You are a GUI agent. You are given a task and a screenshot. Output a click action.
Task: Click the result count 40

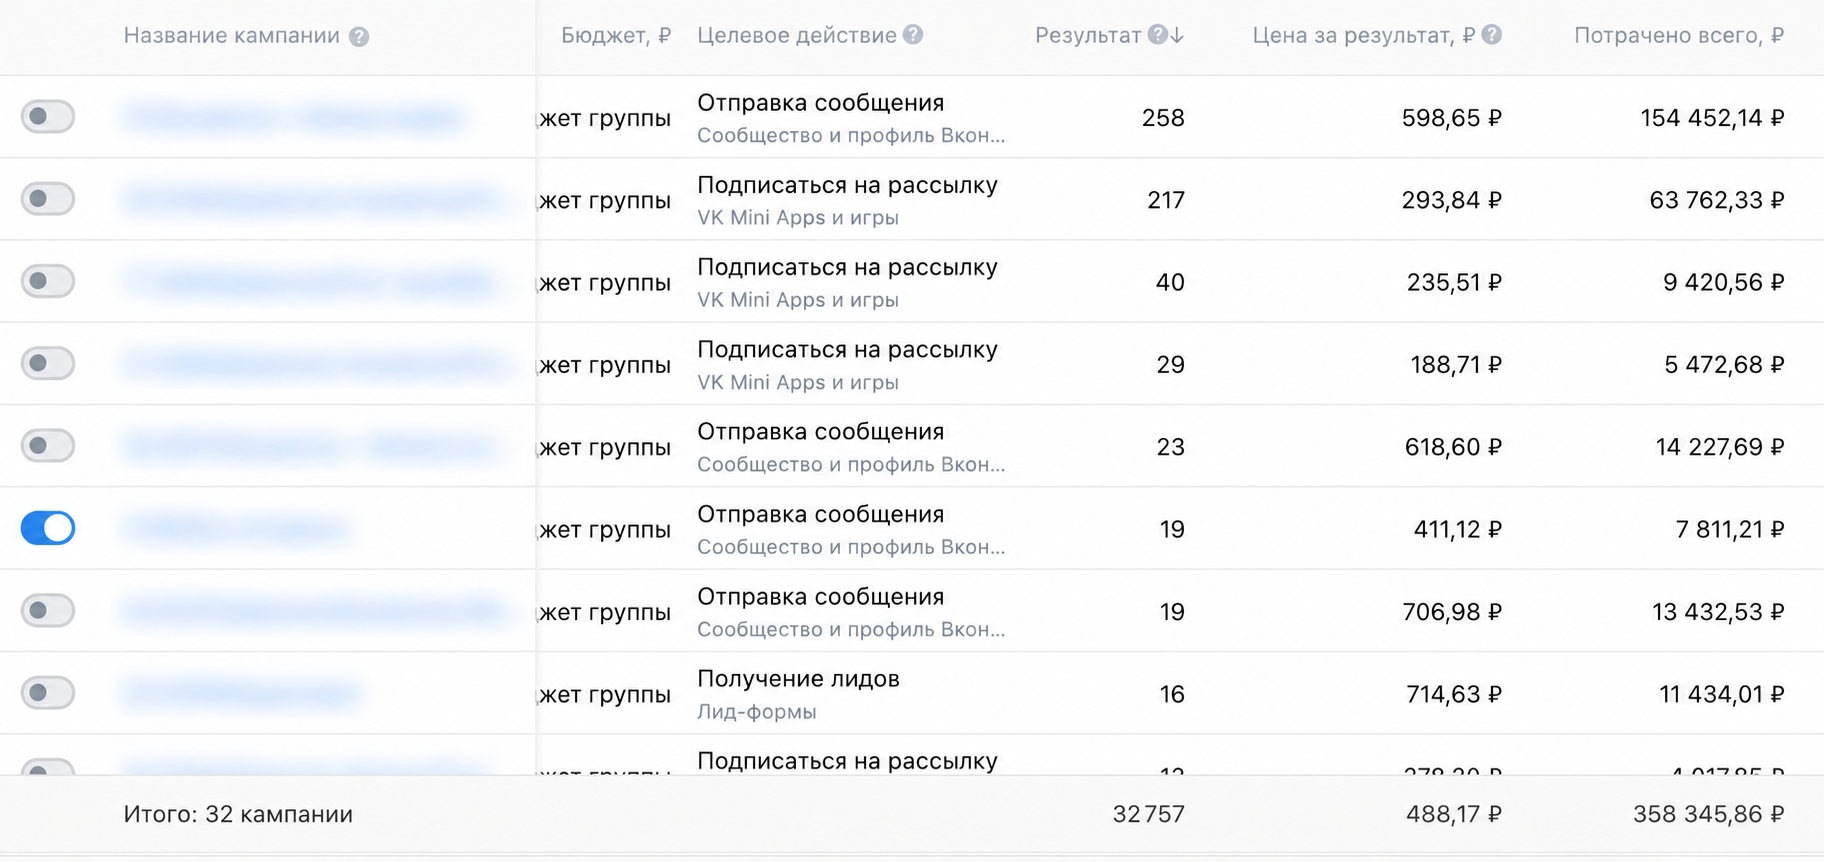[x=1170, y=282]
